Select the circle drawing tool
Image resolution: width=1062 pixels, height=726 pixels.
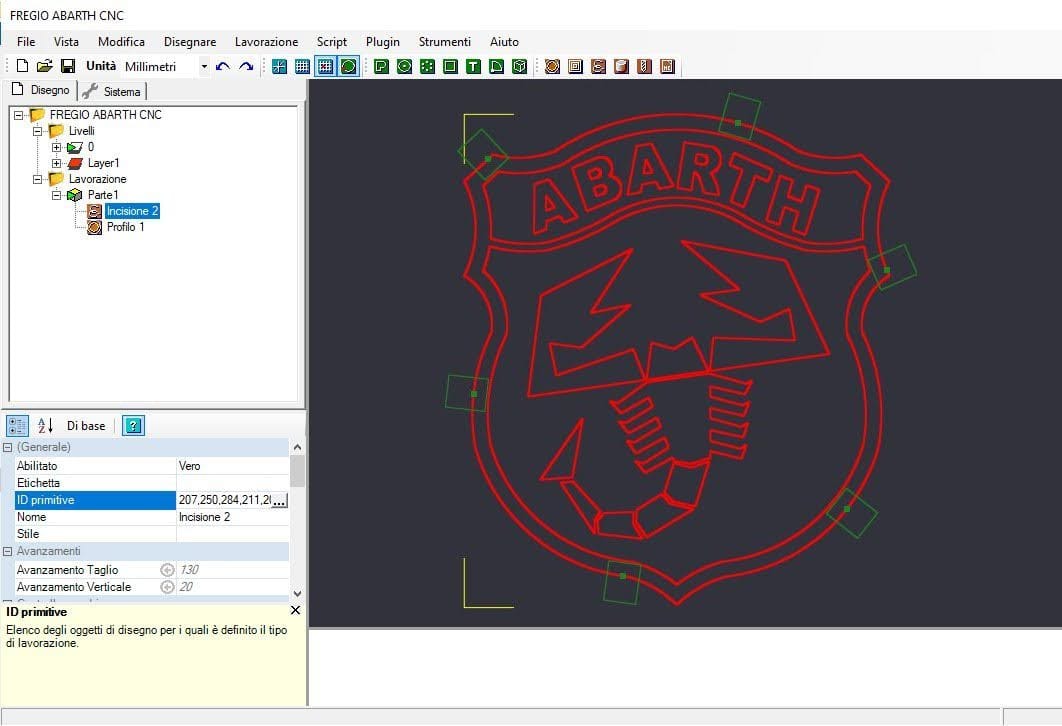(404, 66)
